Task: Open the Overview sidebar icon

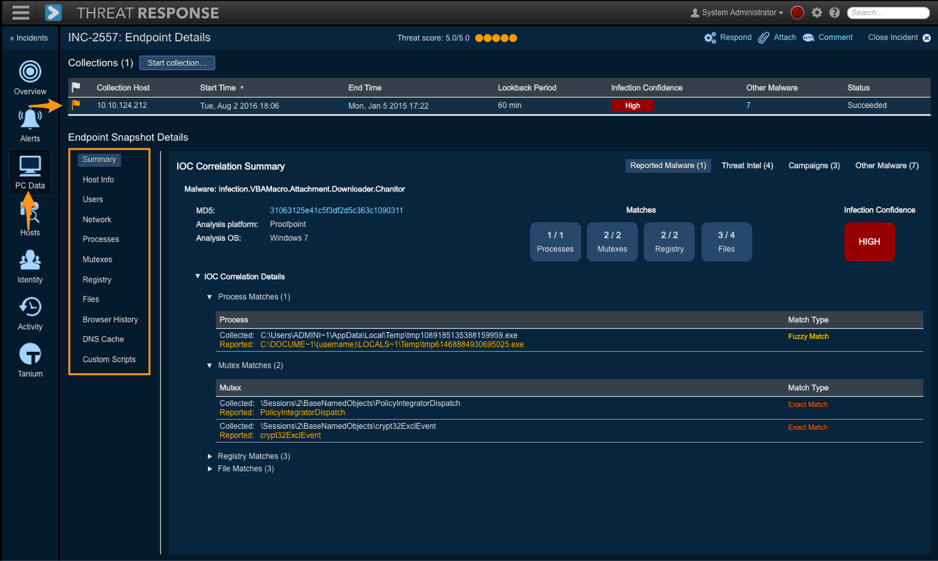Action: coord(30,73)
